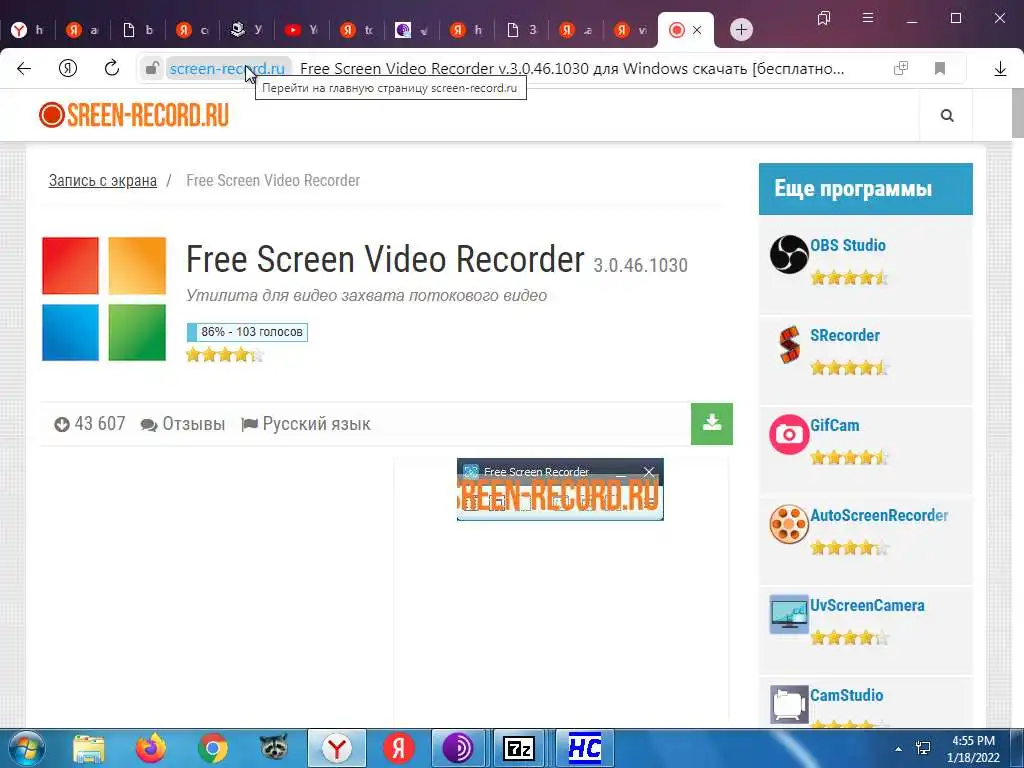
Task: Show hidden system tray icons
Action: [899, 749]
